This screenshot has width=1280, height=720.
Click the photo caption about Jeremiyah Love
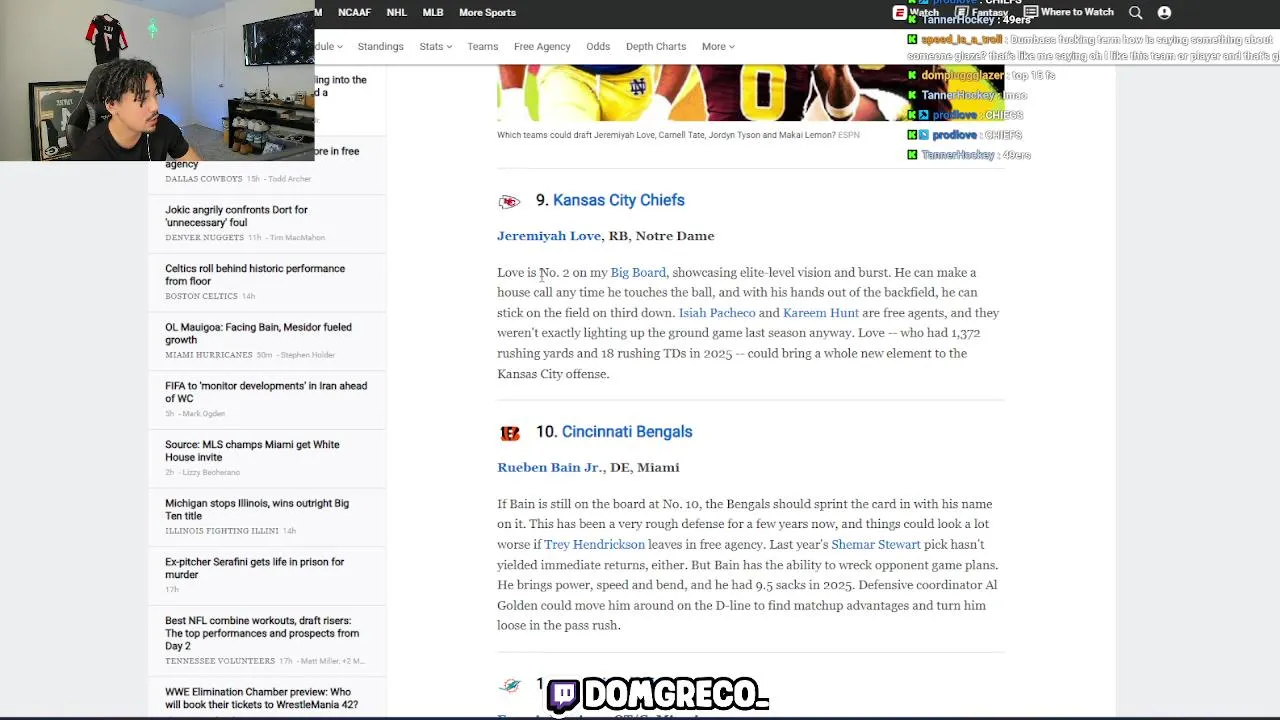pos(678,135)
